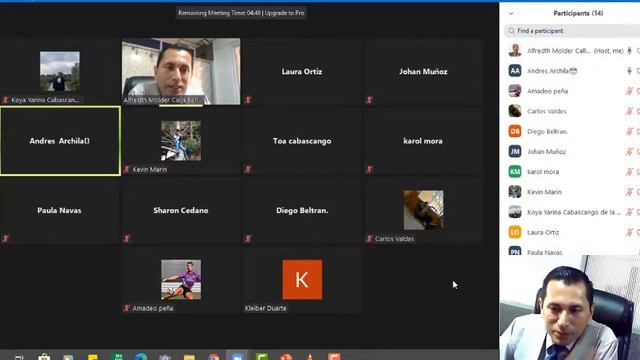Toggle microphone for Andres Archila in list
The image size is (640, 360).
coord(629,71)
